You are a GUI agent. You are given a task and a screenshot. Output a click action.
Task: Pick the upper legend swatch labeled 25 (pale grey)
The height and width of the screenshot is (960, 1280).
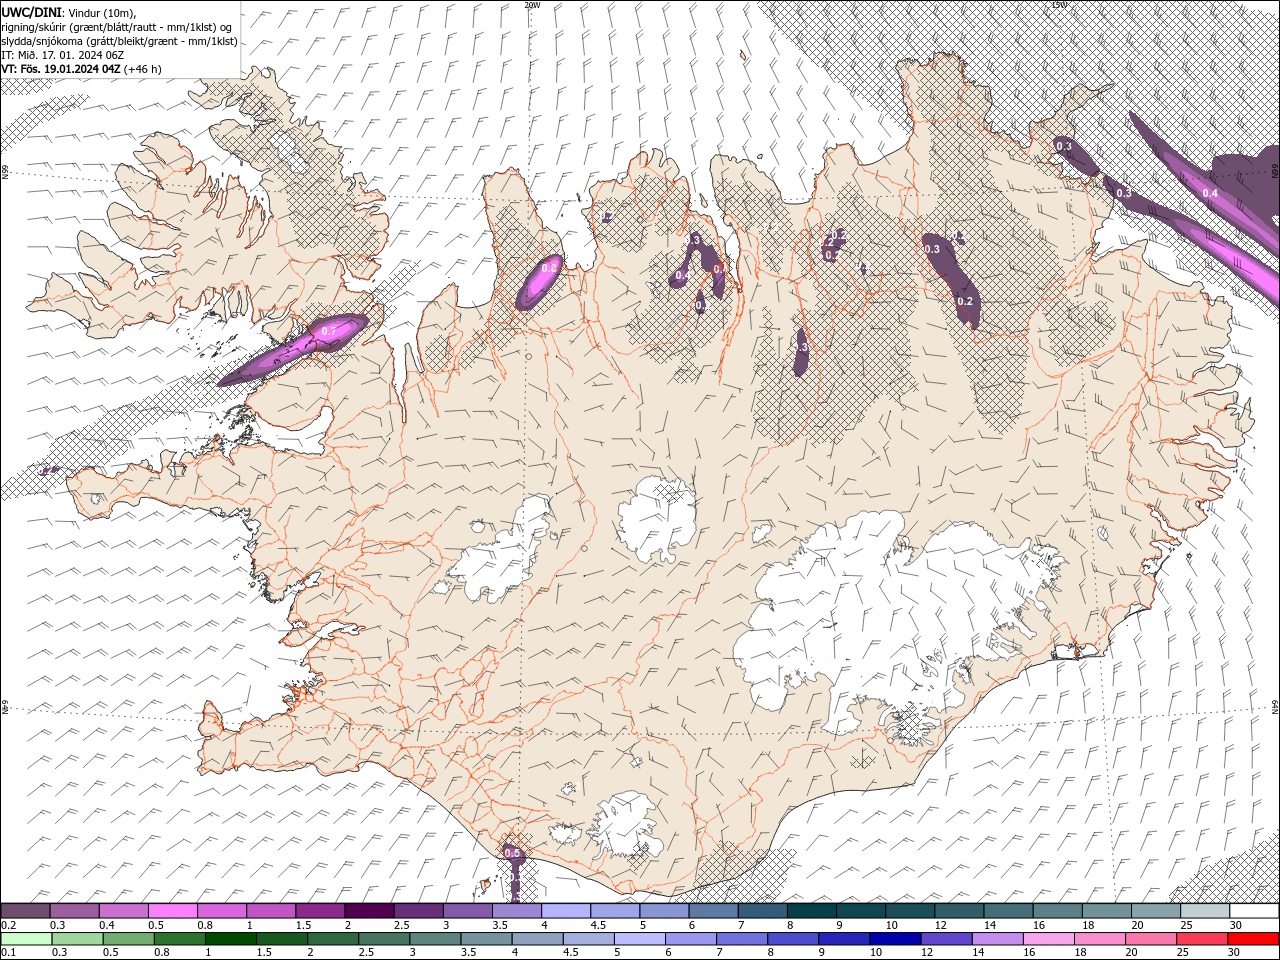tap(1205, 911)
